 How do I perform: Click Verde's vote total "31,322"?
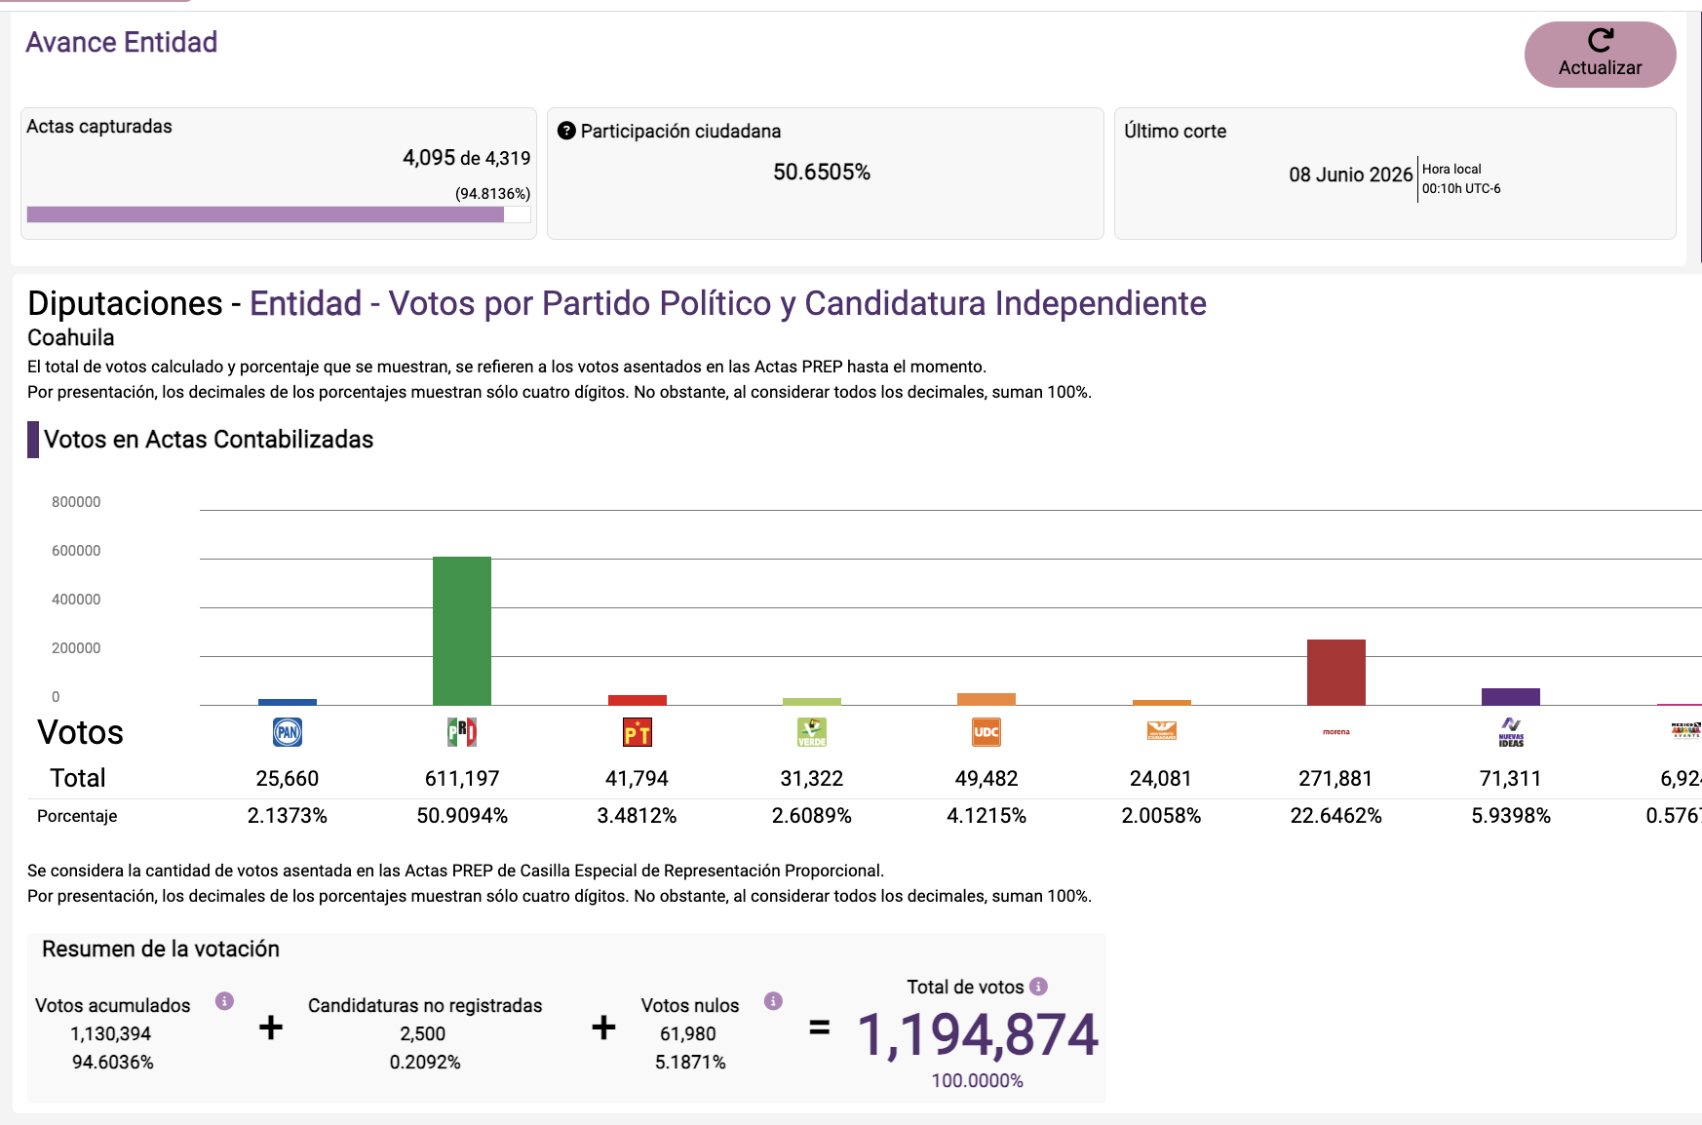click(812, 778)
